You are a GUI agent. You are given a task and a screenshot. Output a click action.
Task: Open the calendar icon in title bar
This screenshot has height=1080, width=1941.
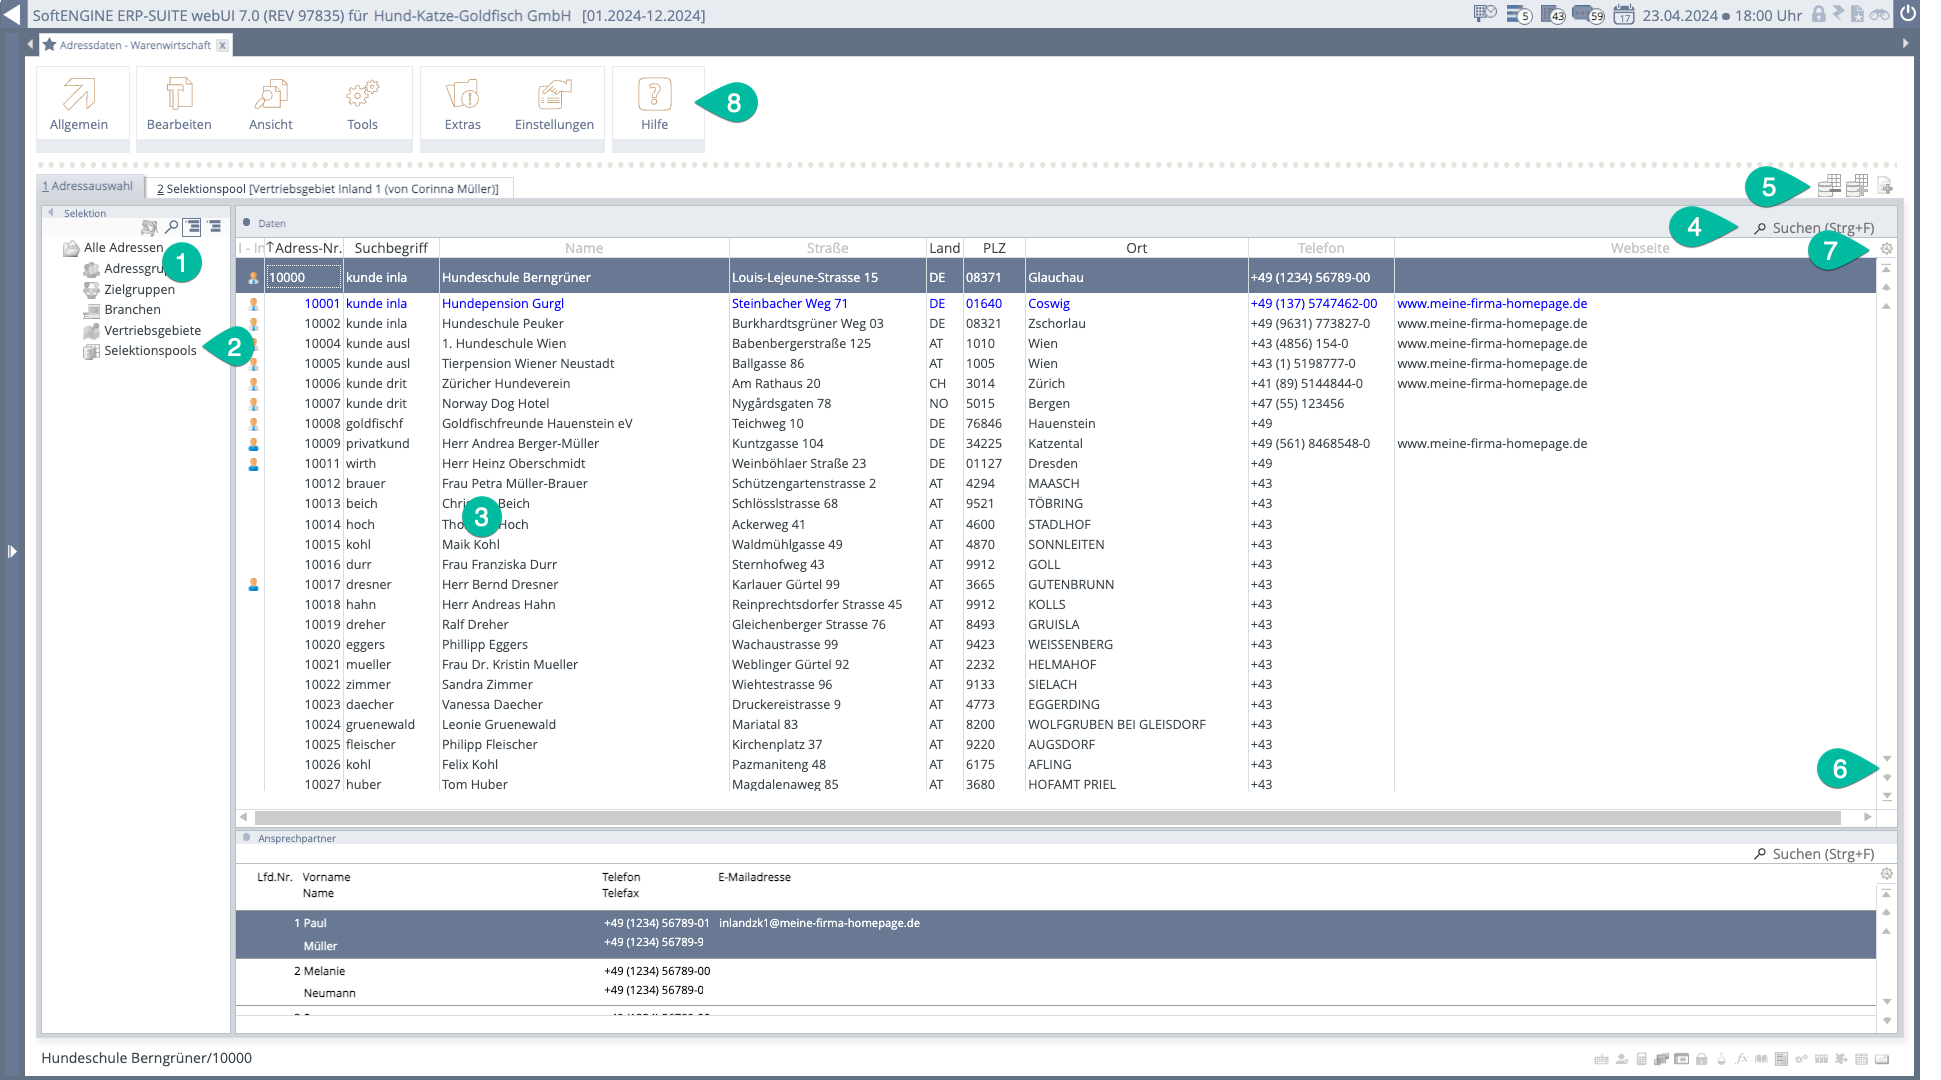[x=1624, y=15]
